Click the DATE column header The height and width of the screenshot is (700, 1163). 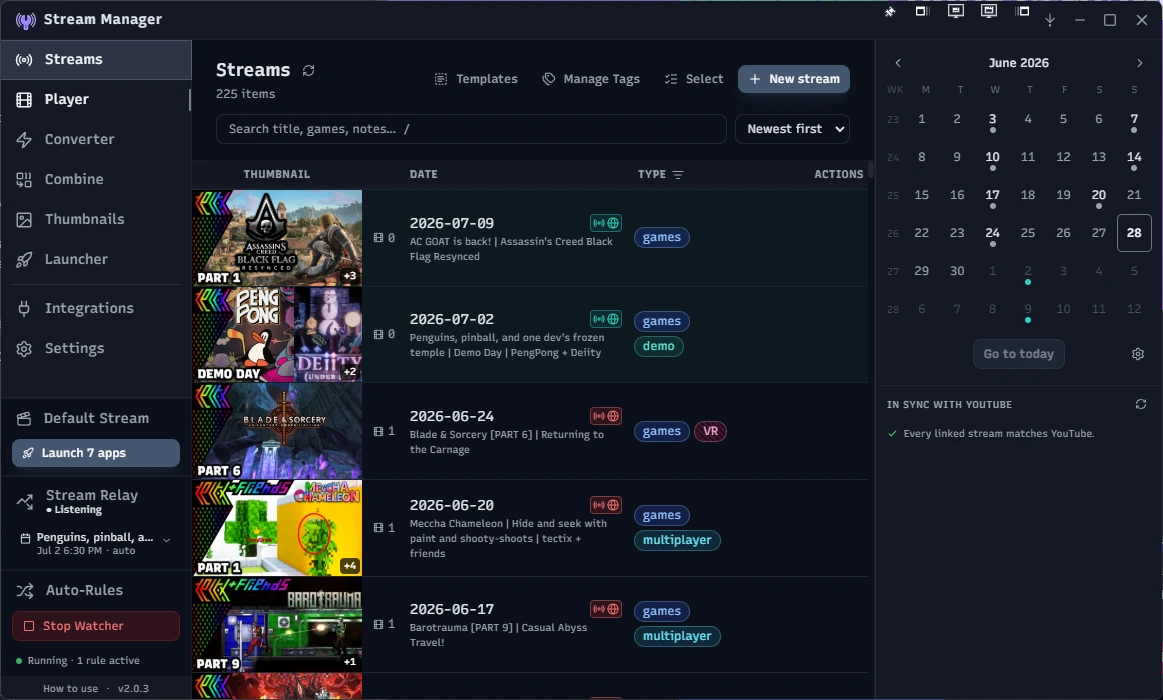[x=424, y=174]
